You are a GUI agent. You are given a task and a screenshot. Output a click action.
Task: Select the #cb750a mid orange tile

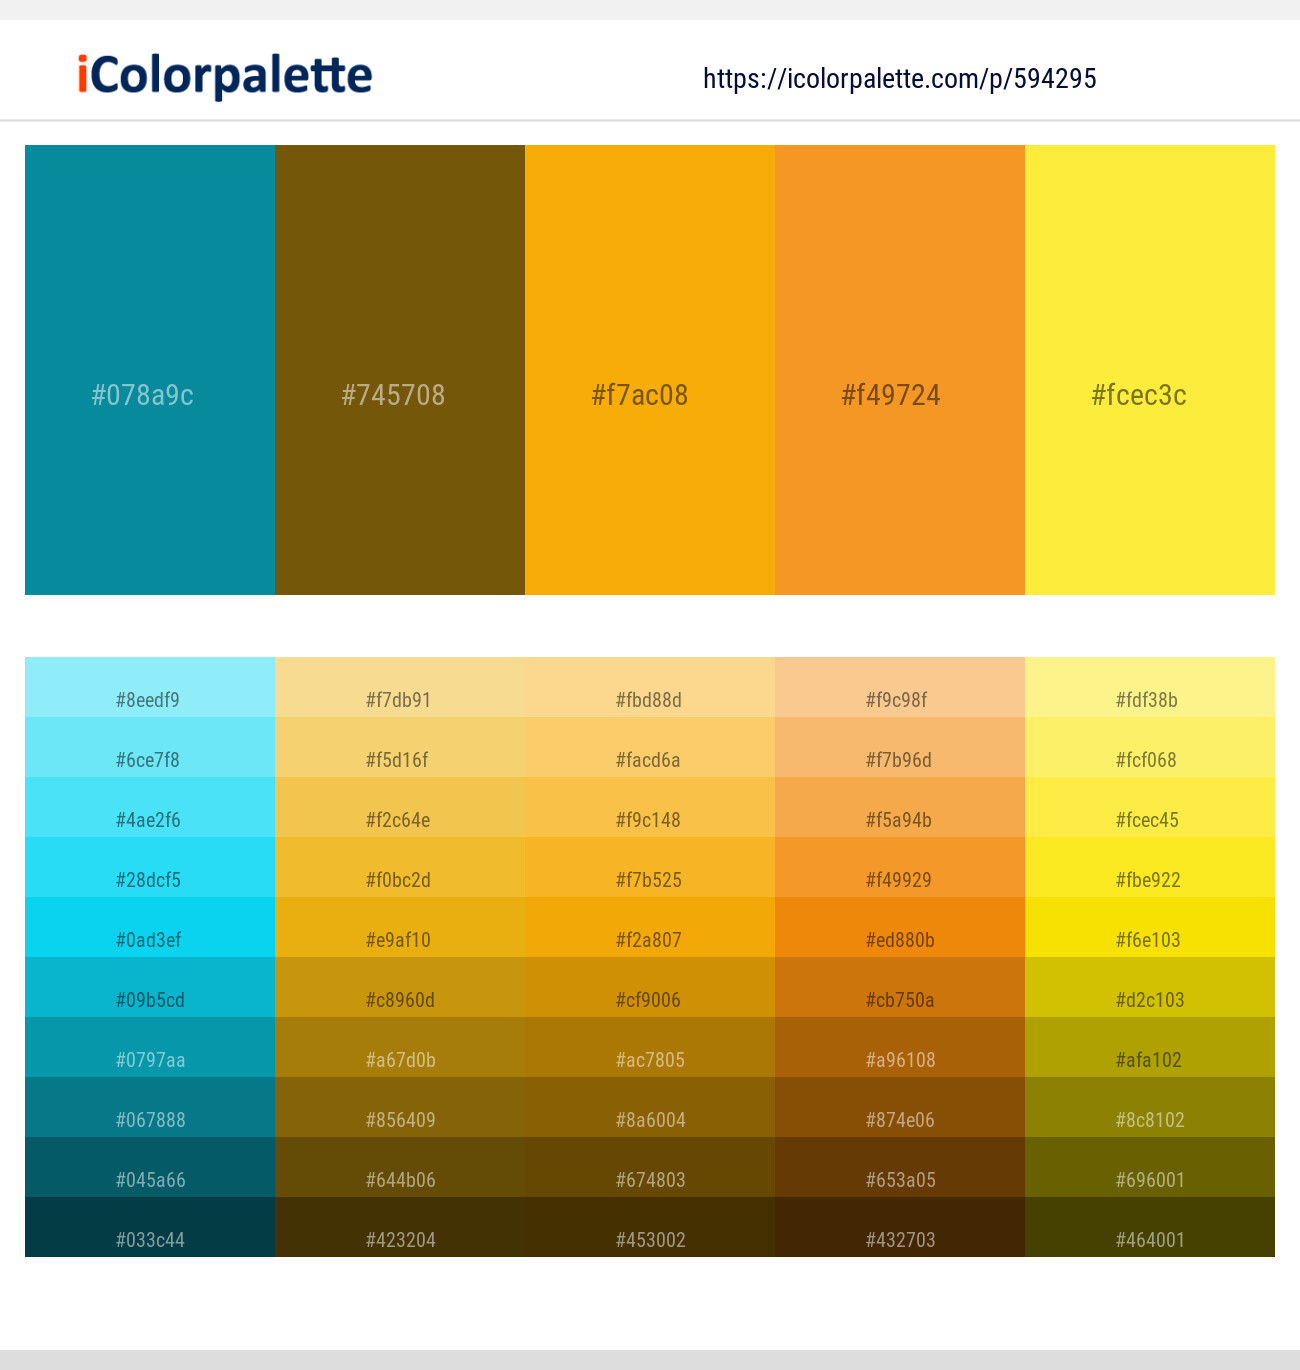tap(899, 1000)
